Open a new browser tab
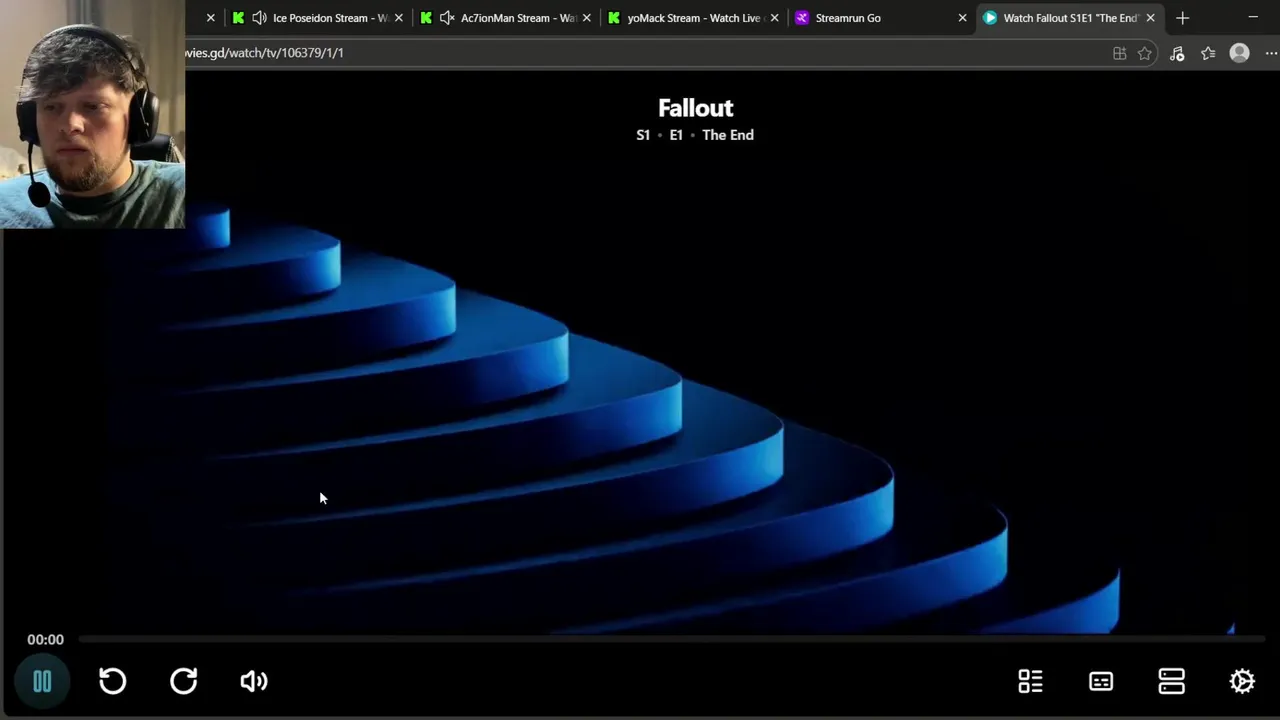The width and height of the screenshot is (1280, 720). (x=1182, y=18)
